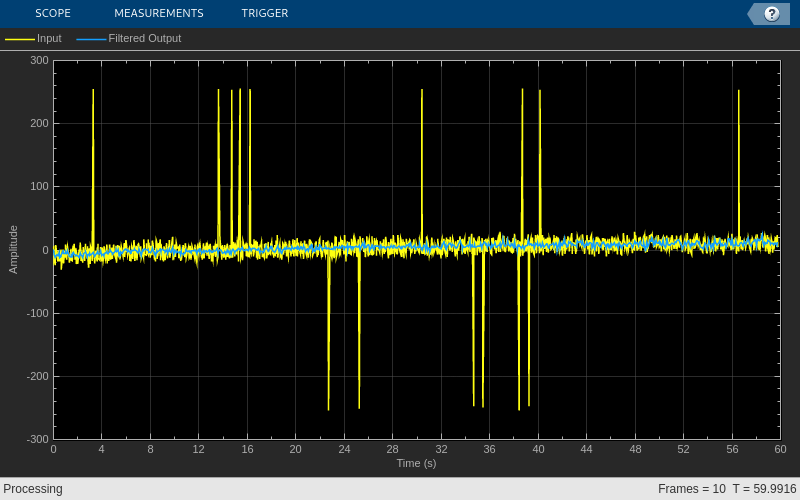Click the Time (s) x-axis label
The height and width of the screenshot is (500, 800).
click(416, 463)
